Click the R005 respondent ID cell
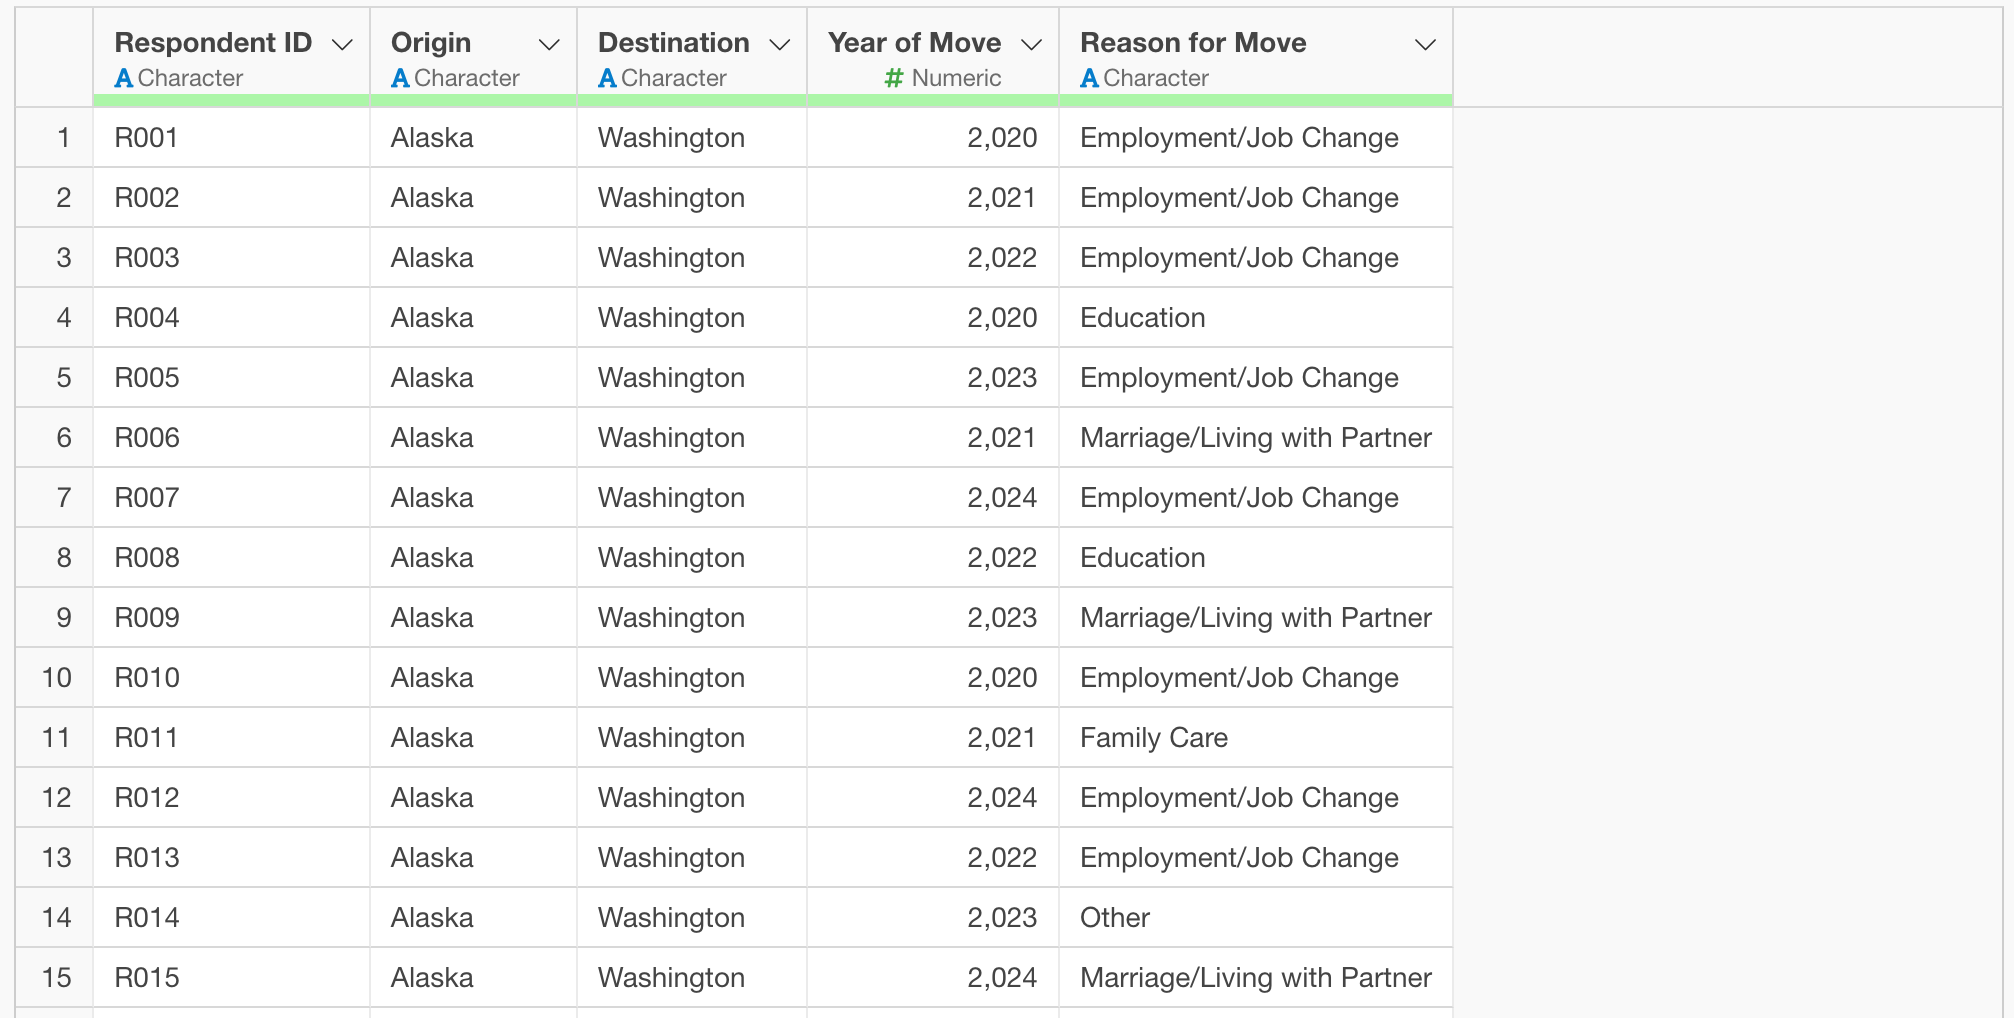Image resolution: width=2014 pixels, height=1018 pixels. (x=147, y=378)
